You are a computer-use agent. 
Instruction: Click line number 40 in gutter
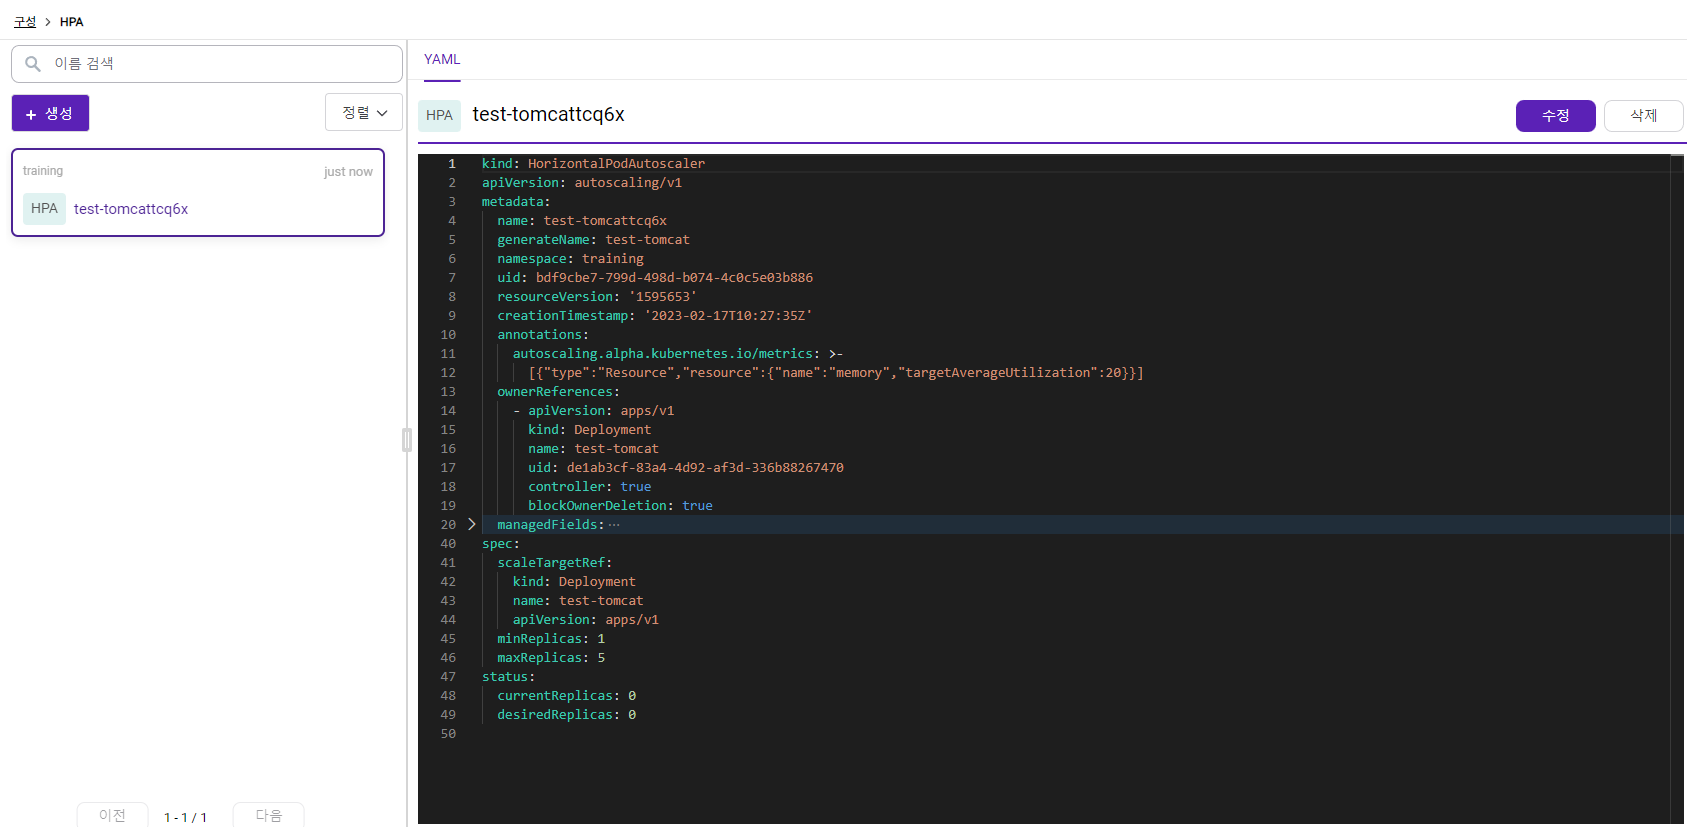click(448, 543)
